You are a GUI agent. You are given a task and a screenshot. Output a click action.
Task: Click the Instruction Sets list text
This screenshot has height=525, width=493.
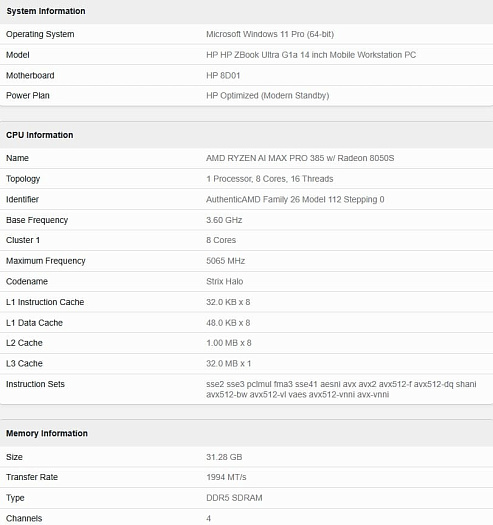click(x=341, y=389)
